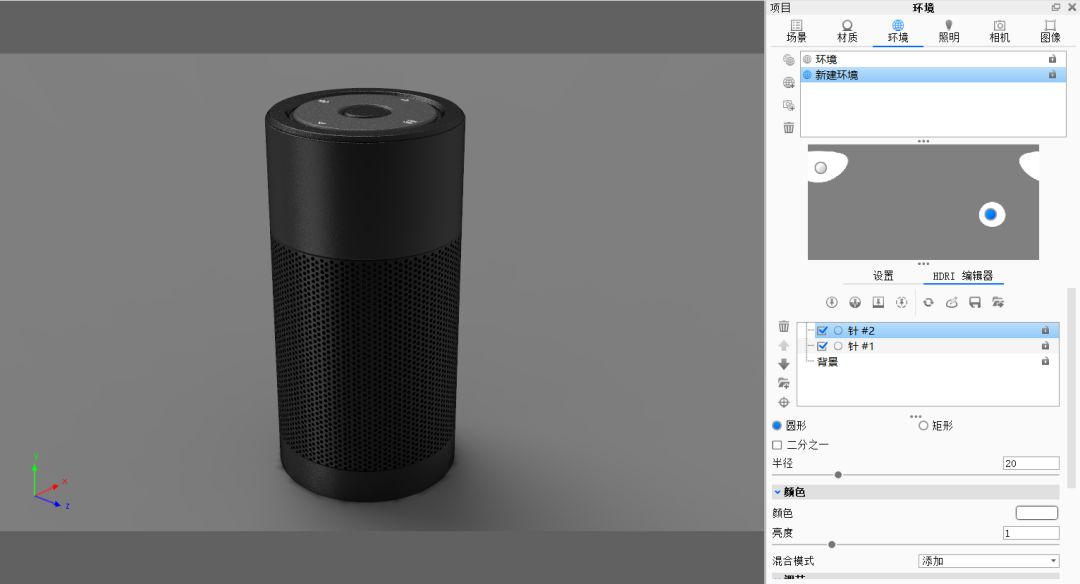Click the add environment from image icon
Screen dimensions: 1080x584
[789, 105]
